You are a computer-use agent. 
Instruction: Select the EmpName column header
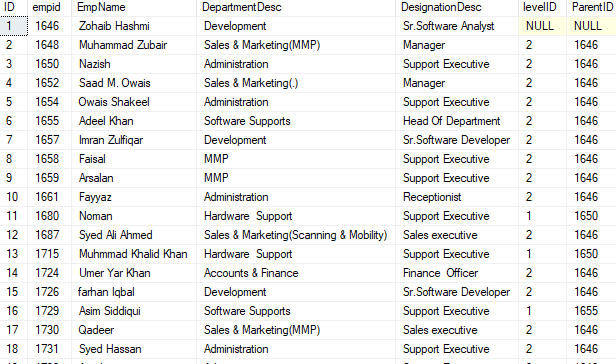coord(134,7)
